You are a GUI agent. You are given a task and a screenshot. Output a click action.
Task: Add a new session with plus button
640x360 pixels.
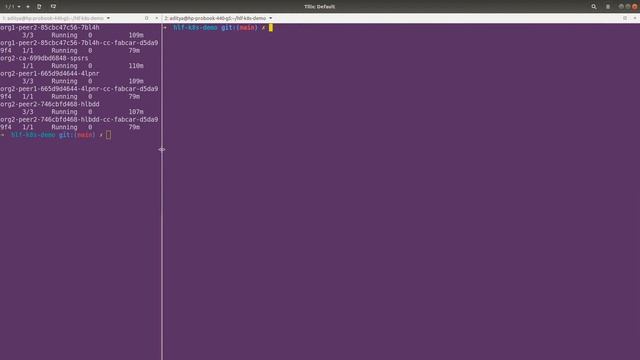tap(28, 7)
